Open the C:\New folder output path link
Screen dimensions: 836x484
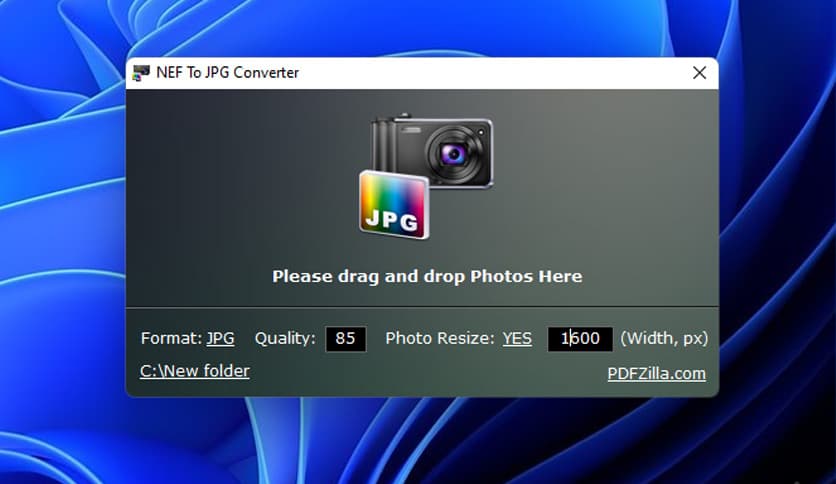(195, 371)
